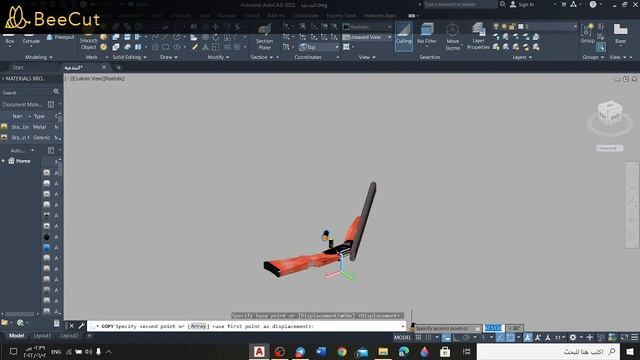The height and width of the screenshot is (360, 640).
Task: Toggle ortho mode in status bar
Action: point(456,338)
